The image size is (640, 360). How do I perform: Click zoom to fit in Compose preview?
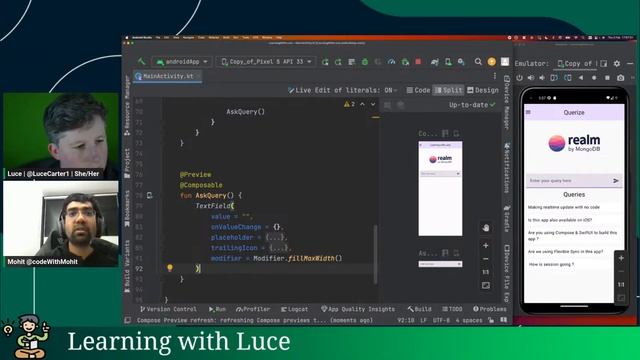click(x=486, y=285)
